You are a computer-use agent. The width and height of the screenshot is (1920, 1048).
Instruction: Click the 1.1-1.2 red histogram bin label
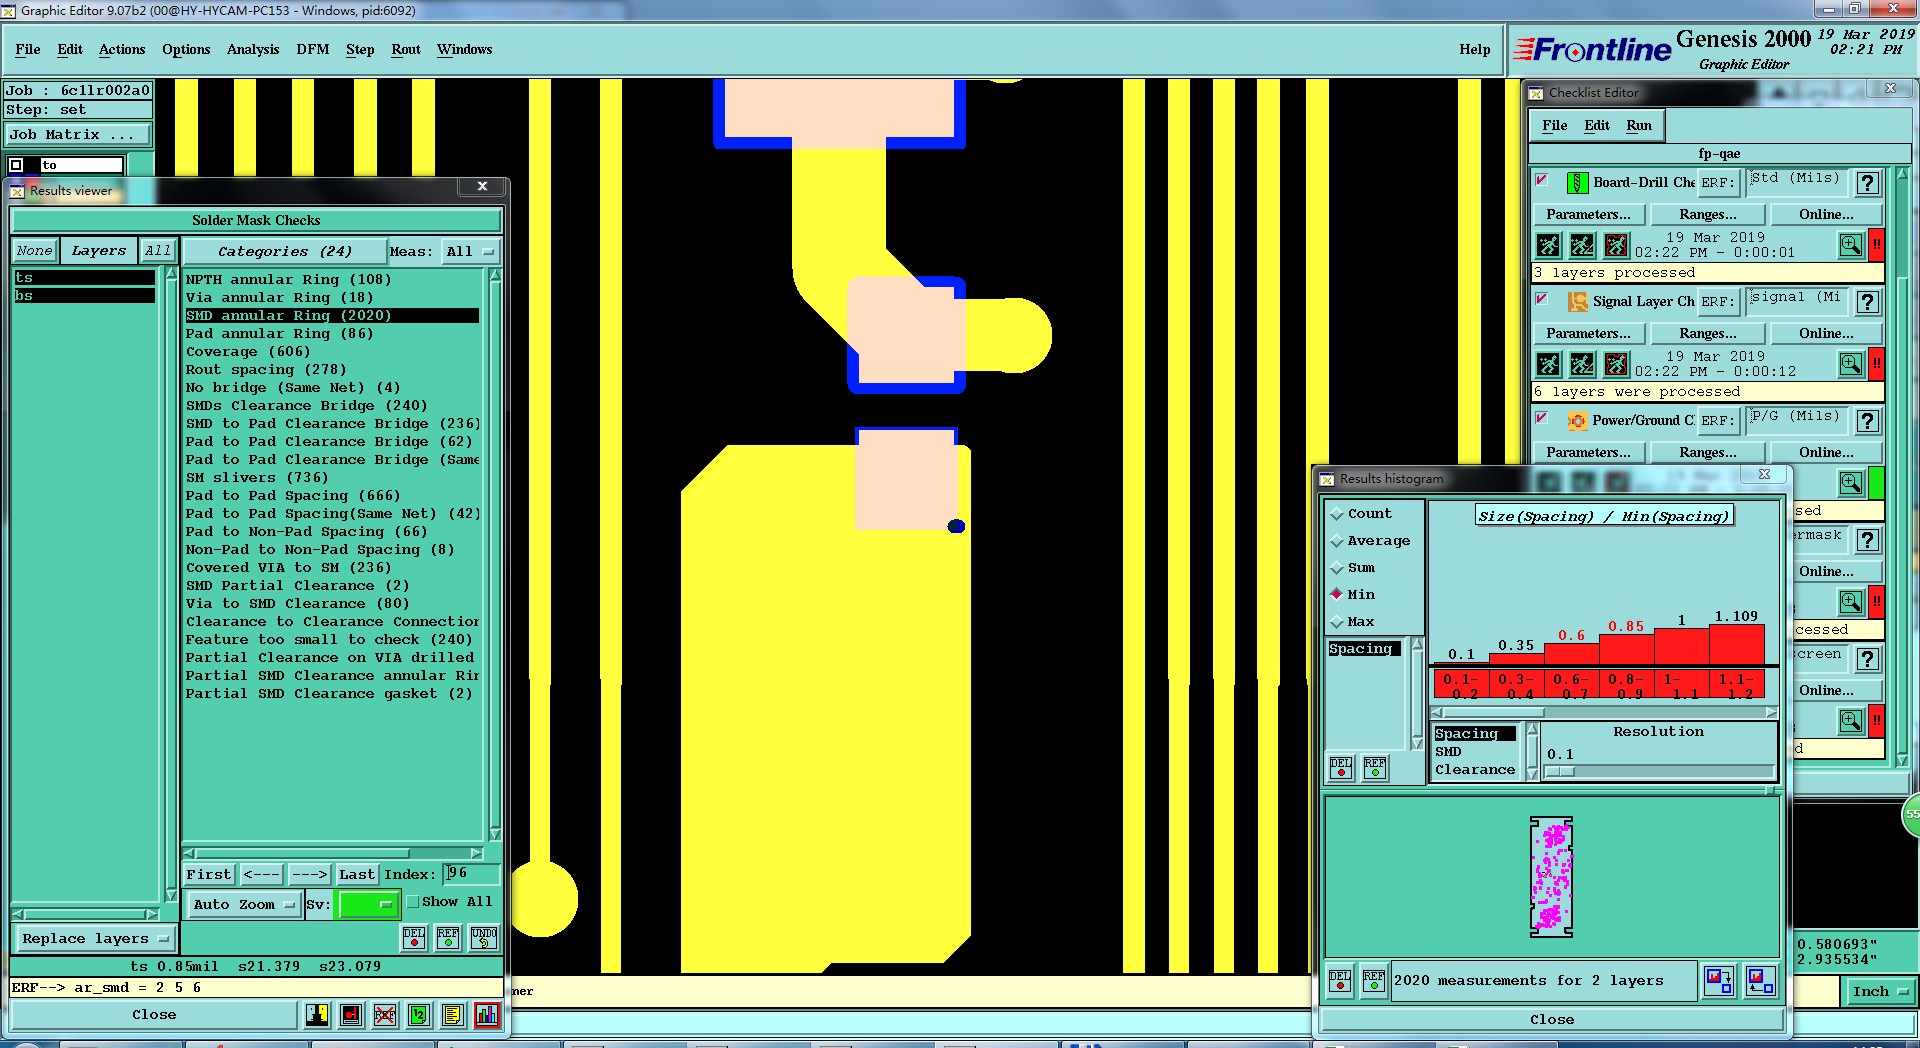(x=1736, y=685)
